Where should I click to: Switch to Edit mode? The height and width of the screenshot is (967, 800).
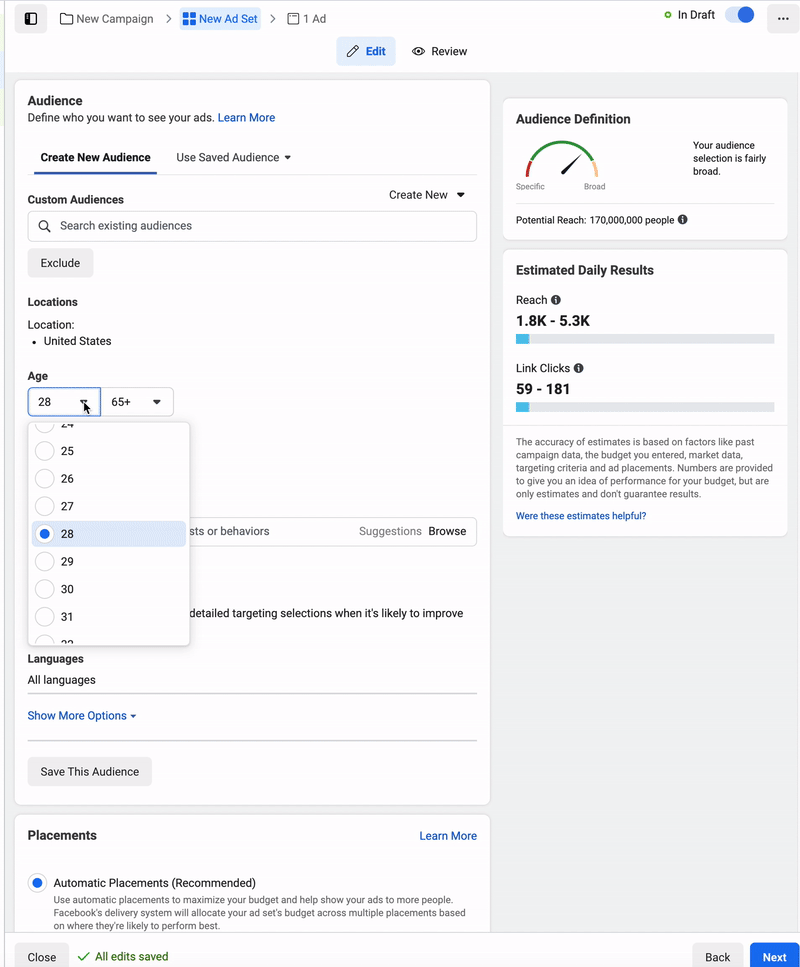pos(366,51)
